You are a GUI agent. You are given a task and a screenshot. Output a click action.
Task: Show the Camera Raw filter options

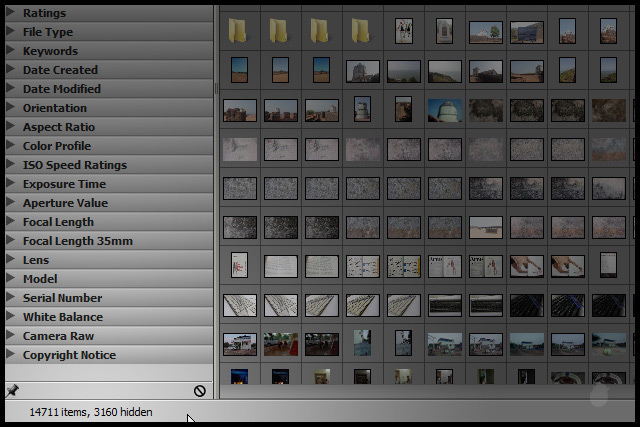coord(58,336)
